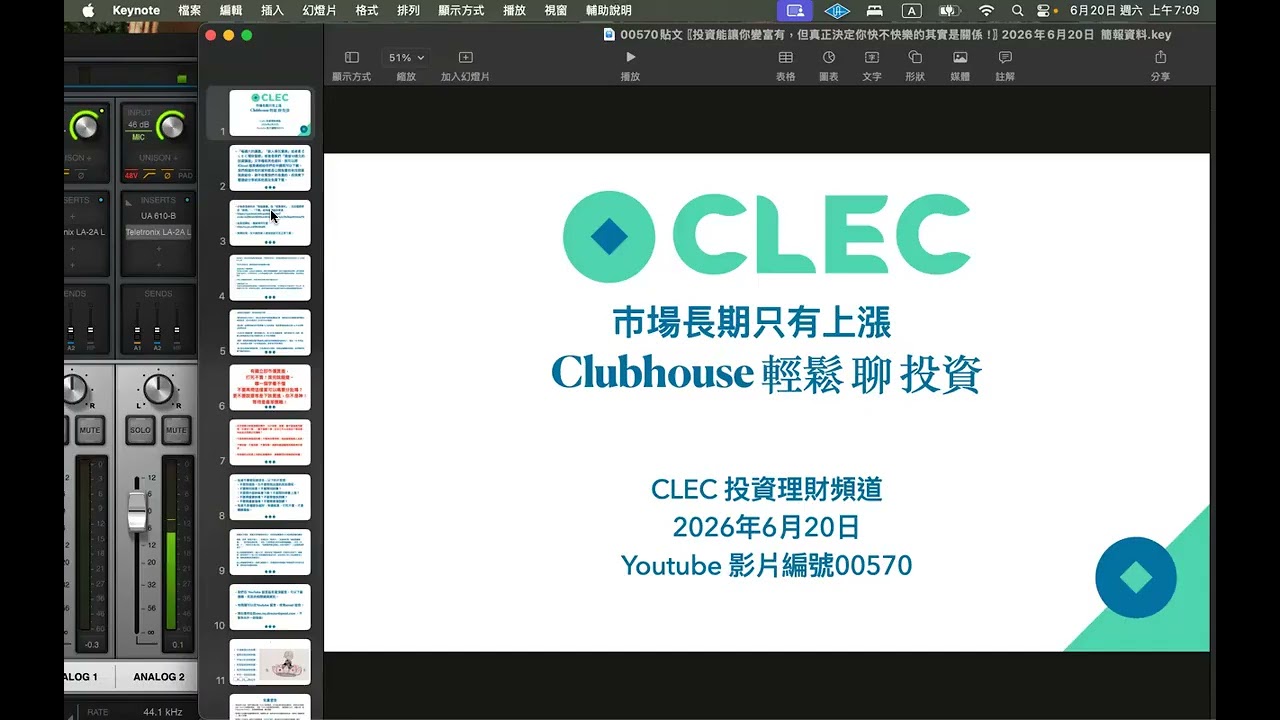Click the document title 00570貼文 in title bar
The width and height of the screenshot is (1280, 720).
[895, 34]
